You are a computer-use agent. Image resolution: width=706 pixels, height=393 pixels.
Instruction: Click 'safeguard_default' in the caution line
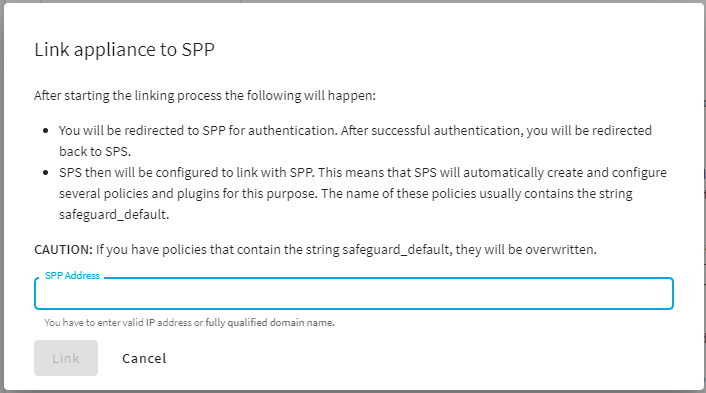point(396,249)
